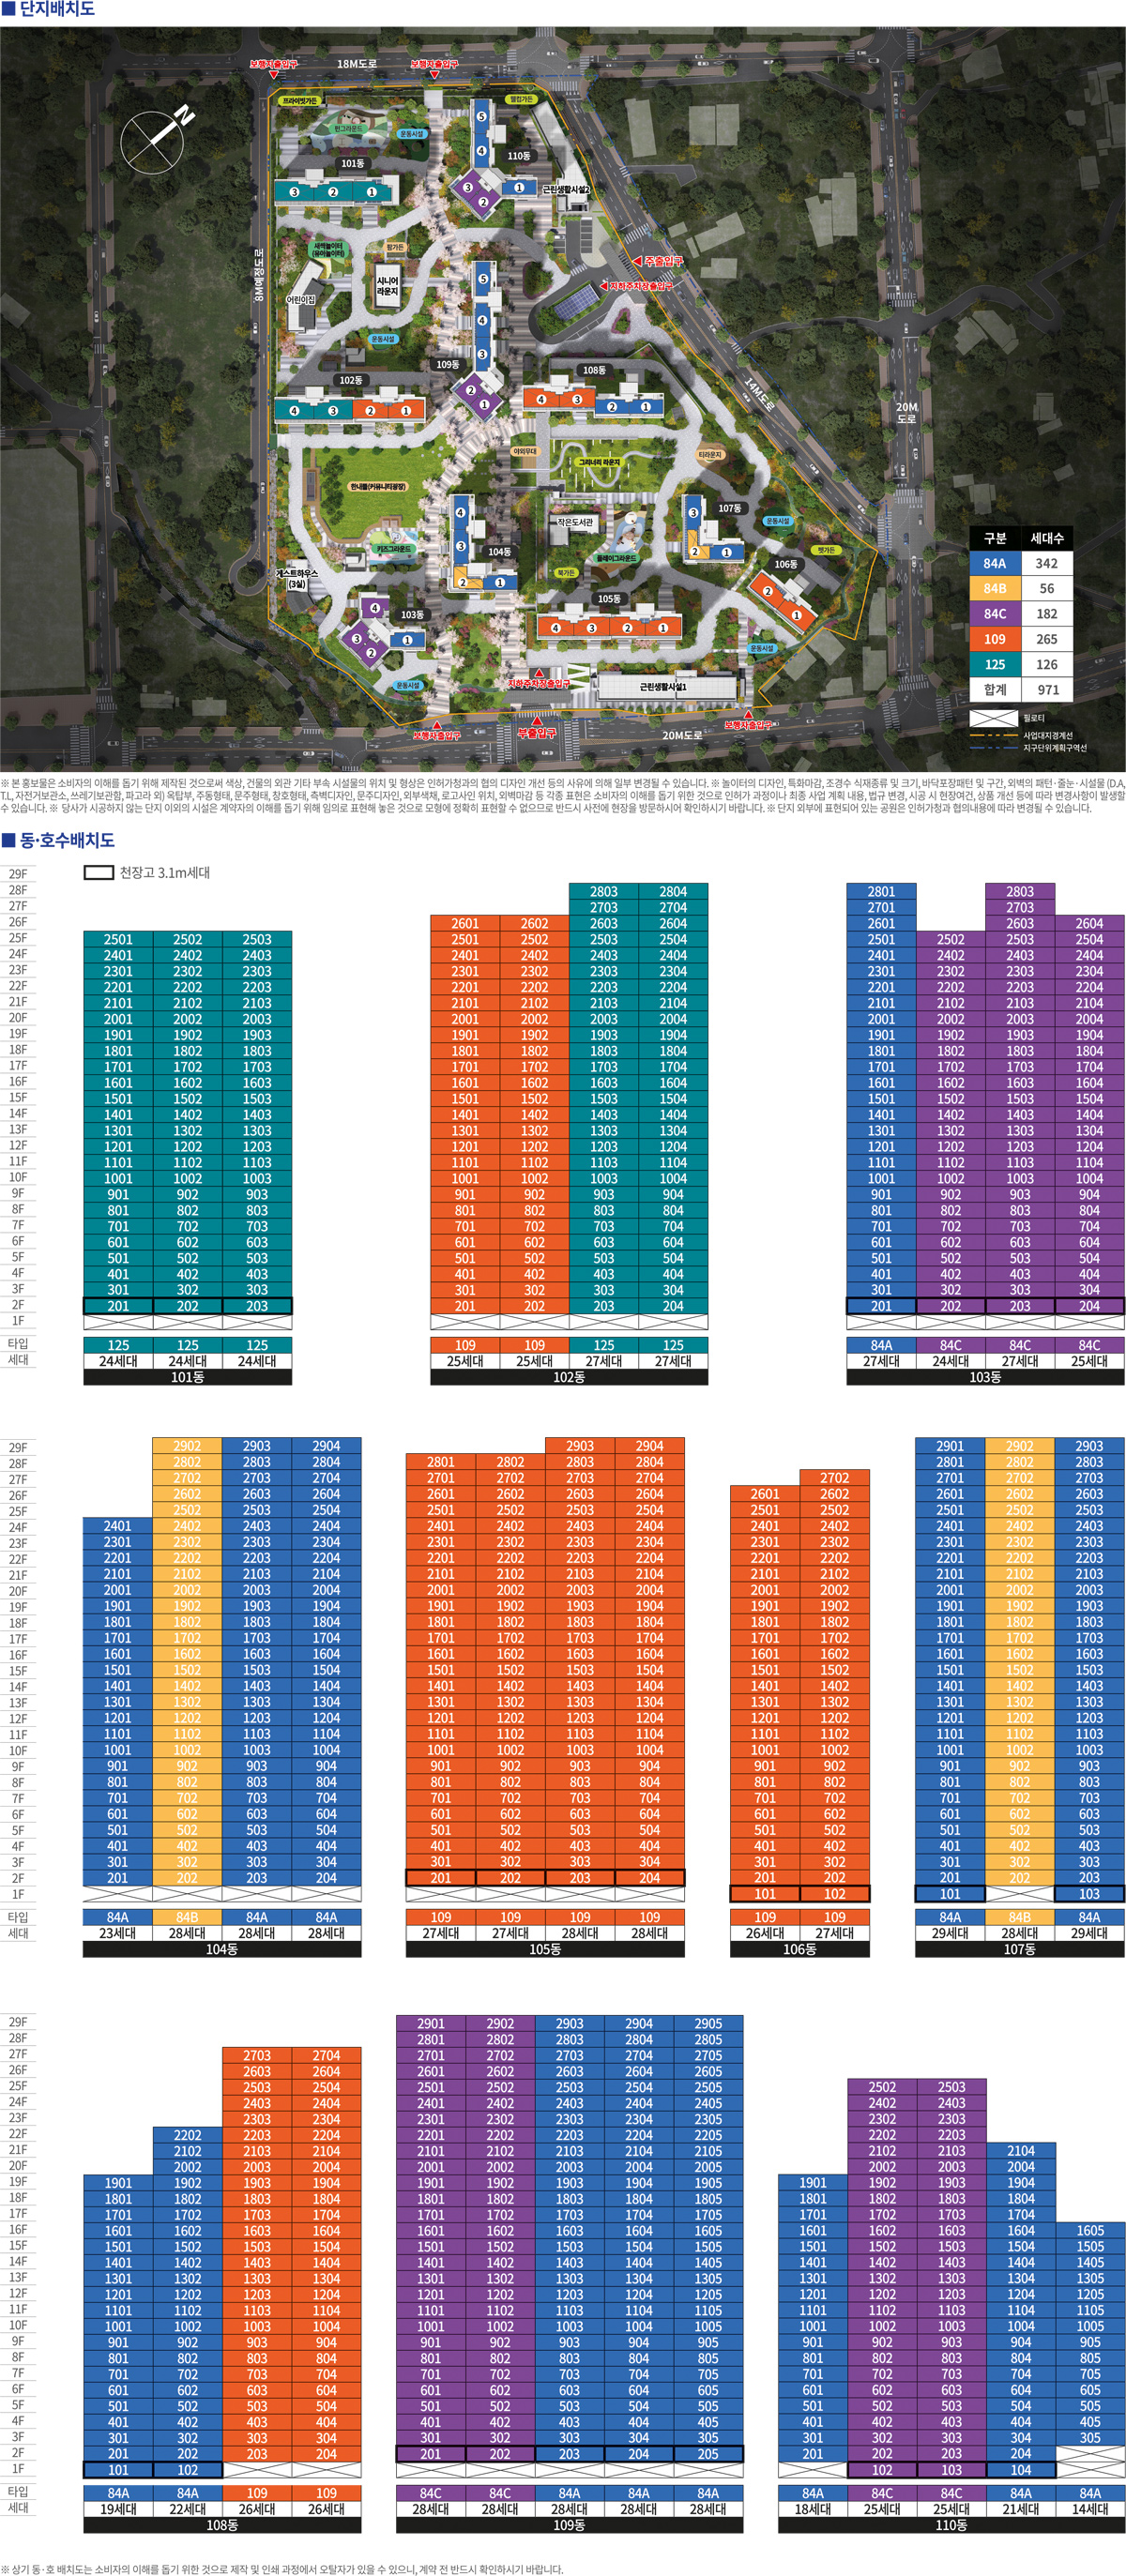Viewport: 1126px width, 2576px height.
Task: Select the purple 84C legend swatch
Action: tap(995, 614)
